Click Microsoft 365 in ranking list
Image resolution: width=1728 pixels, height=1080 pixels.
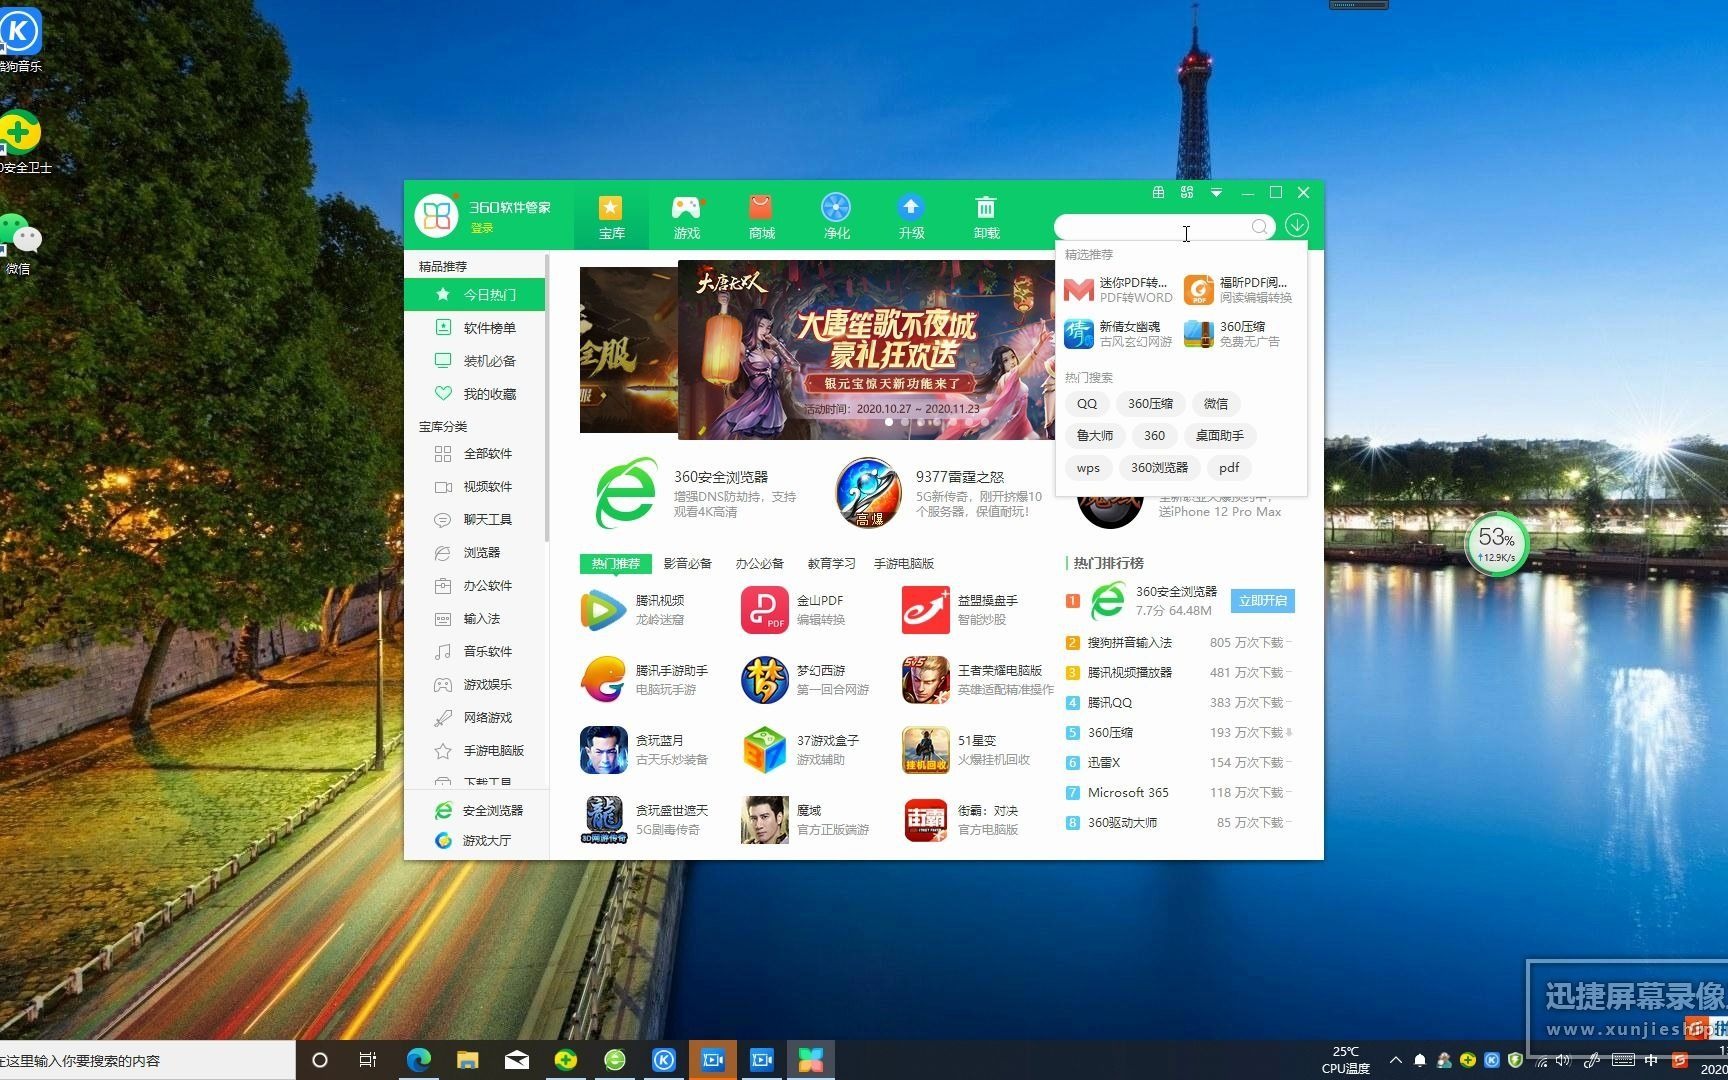point(1128,793)
